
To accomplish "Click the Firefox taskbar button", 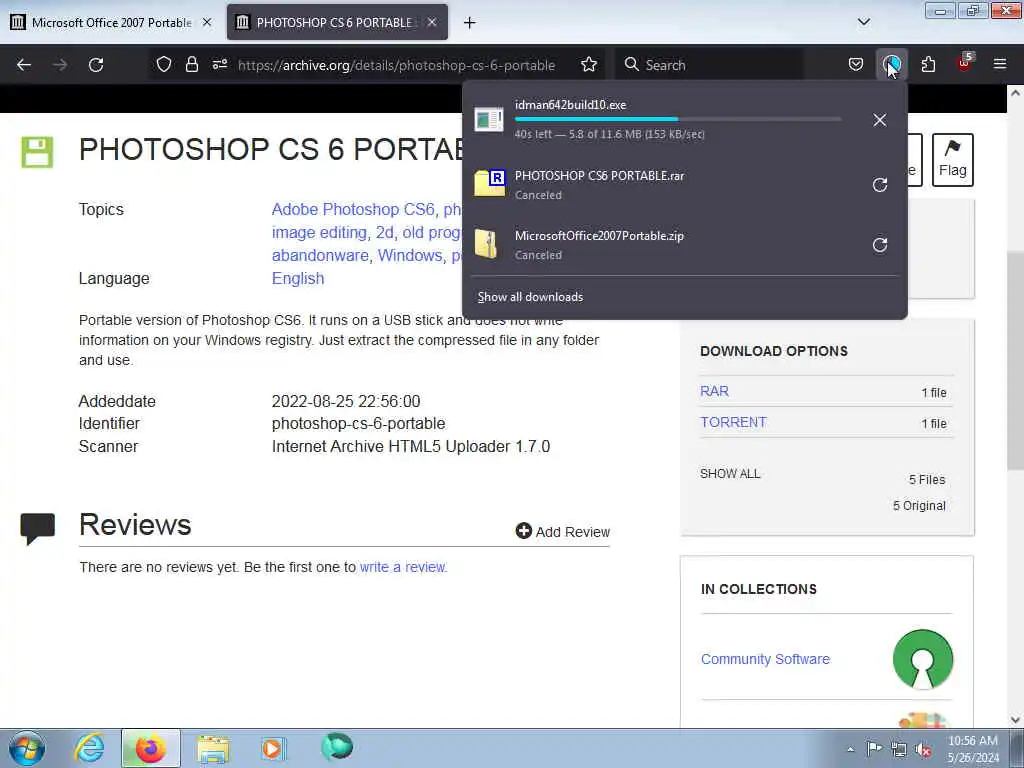I will point(150,748).
